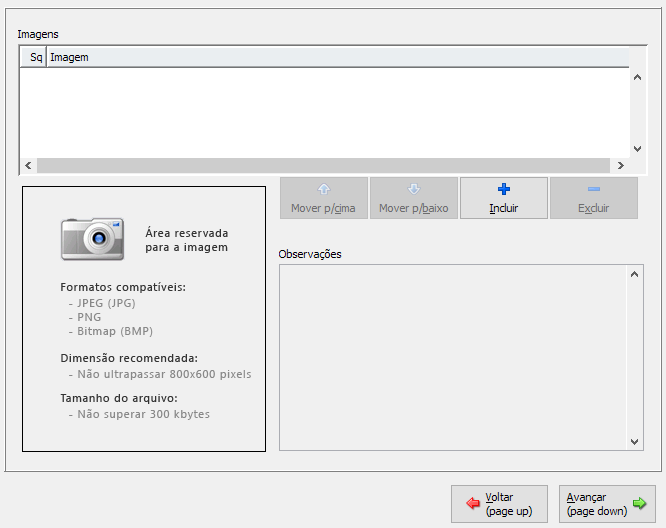Image resolution: width=666 pixels, height=528 pixels.
Task: Go back with Voltar (page up) button
Action: coord(499,504)
